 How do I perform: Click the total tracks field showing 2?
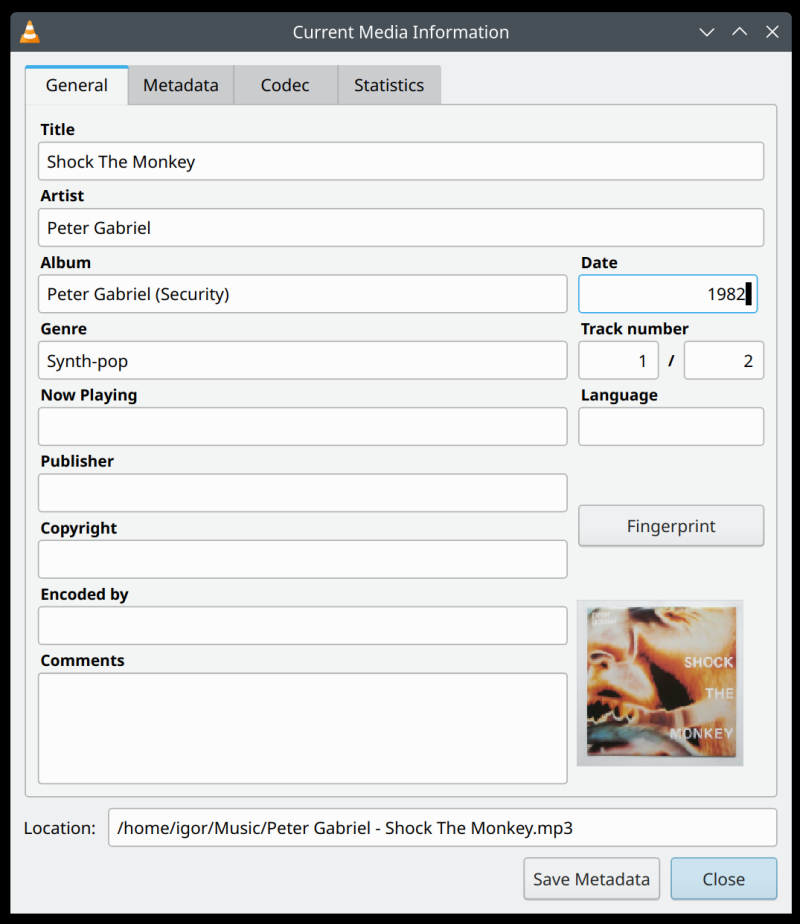pos(723,360)
